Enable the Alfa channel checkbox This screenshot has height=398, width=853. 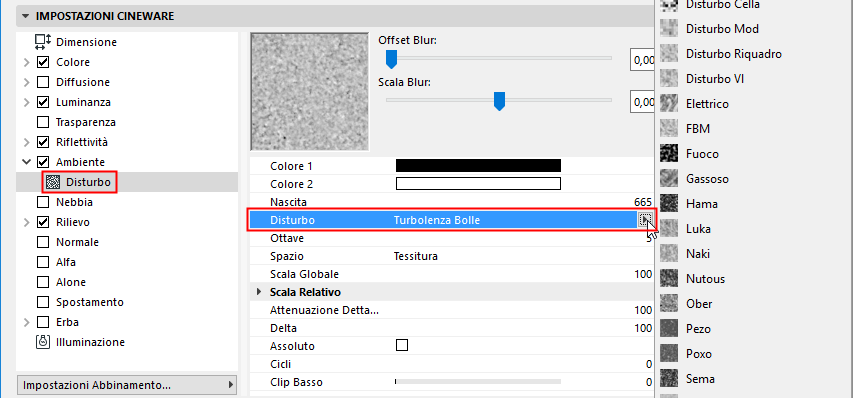[x=43, y=262]
